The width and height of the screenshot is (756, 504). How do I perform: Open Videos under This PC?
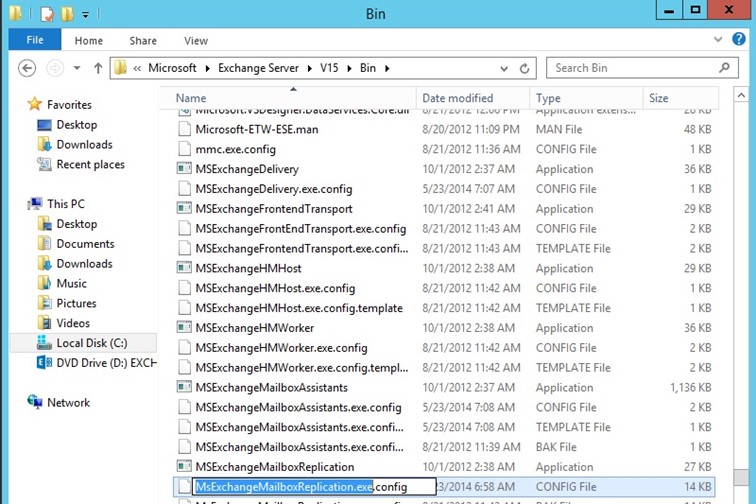point(73,323)
